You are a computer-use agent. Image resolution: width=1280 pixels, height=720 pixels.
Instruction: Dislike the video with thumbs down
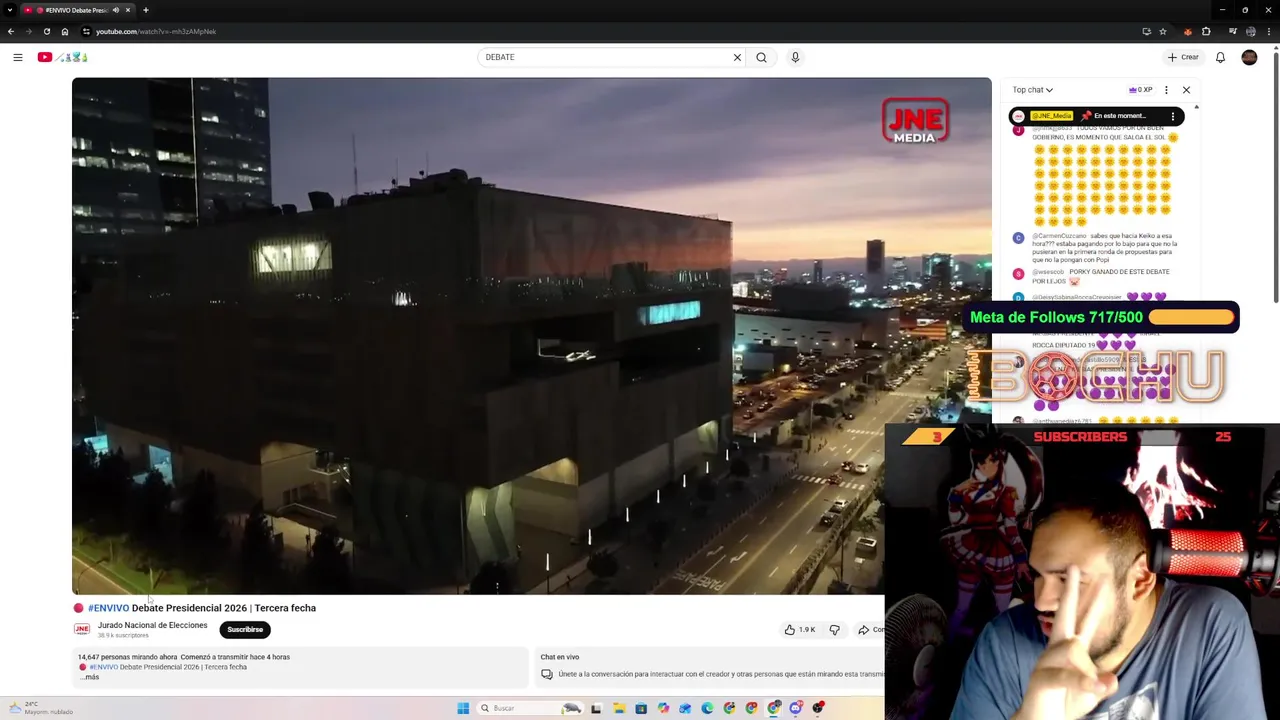click(x=834, y=629)
